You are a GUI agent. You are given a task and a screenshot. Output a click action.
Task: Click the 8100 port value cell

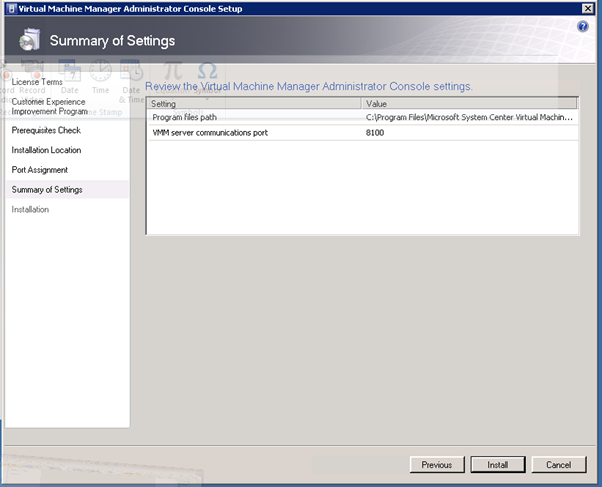(375, 133)
